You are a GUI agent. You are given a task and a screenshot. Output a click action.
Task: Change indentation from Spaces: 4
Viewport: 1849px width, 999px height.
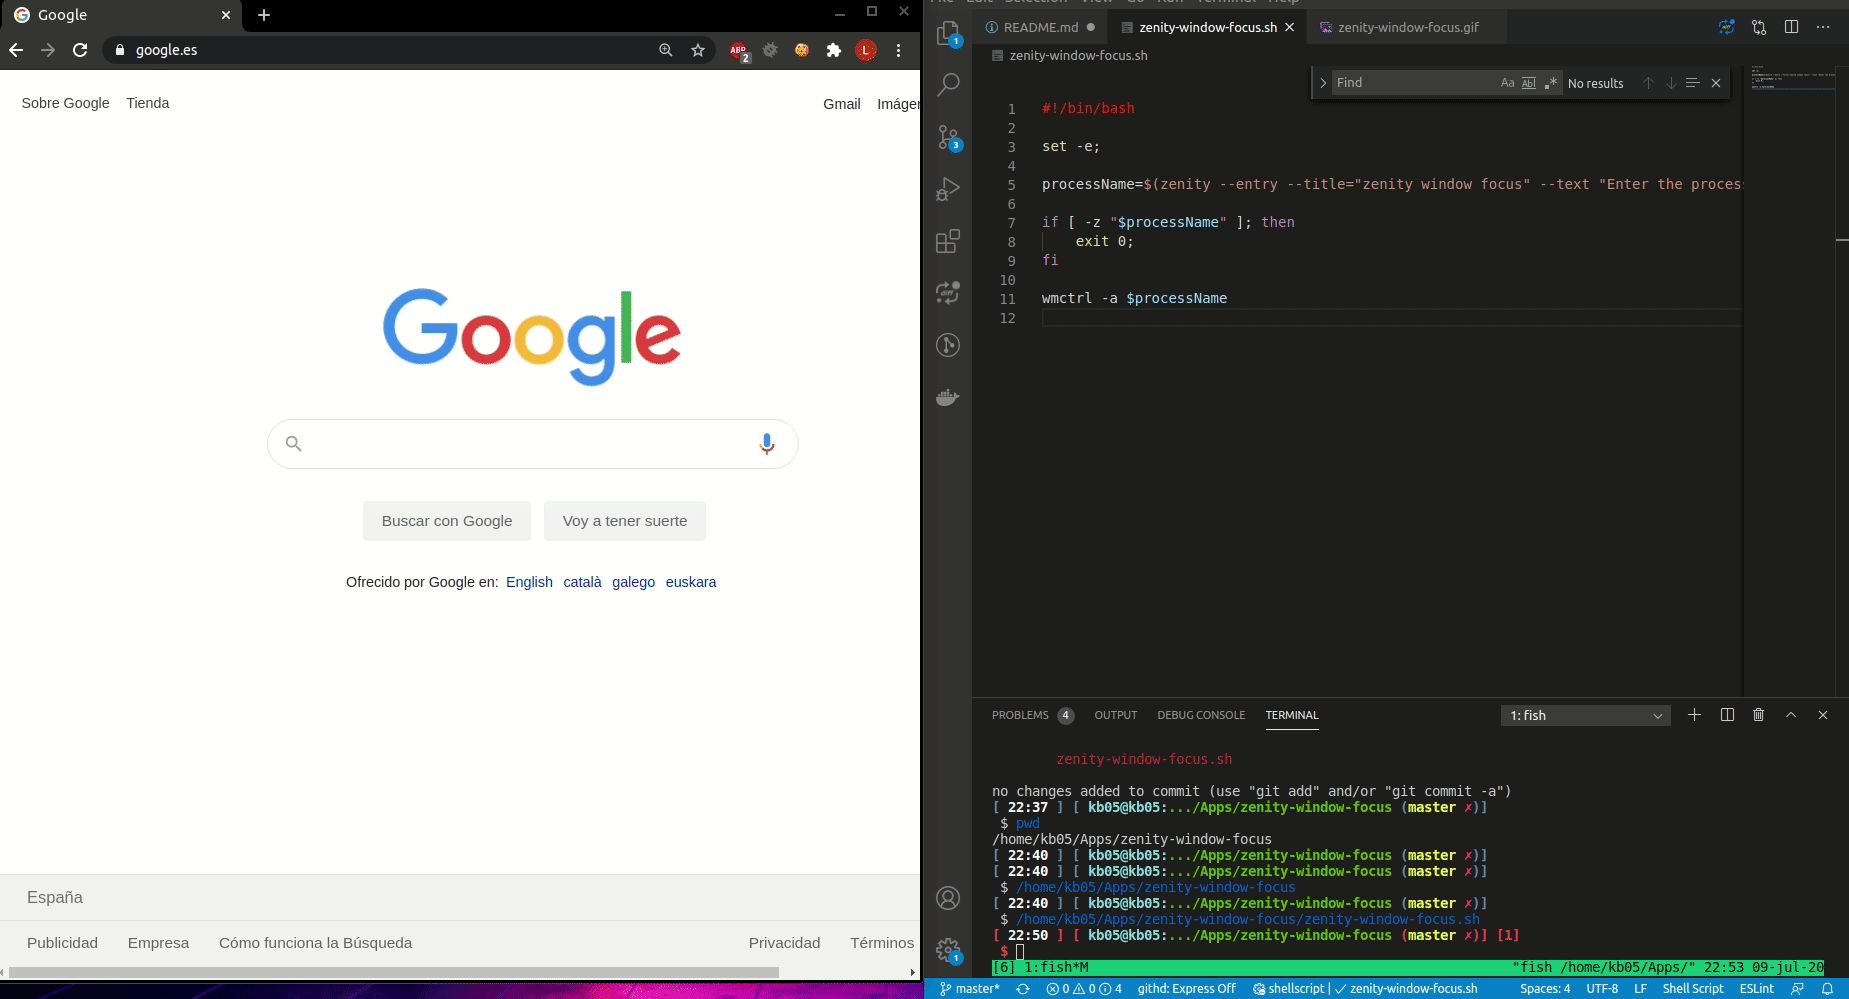pyautogui.click(x=1545, y=989)
